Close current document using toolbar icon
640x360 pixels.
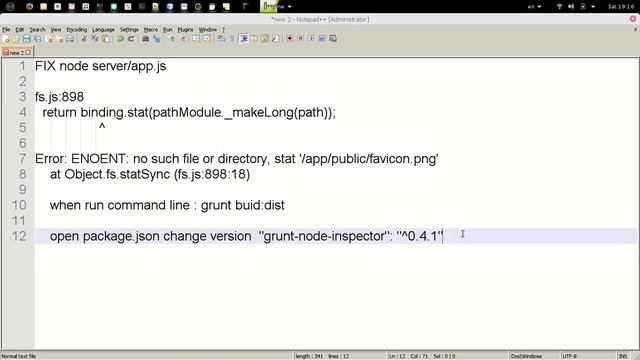coord(49,39)
